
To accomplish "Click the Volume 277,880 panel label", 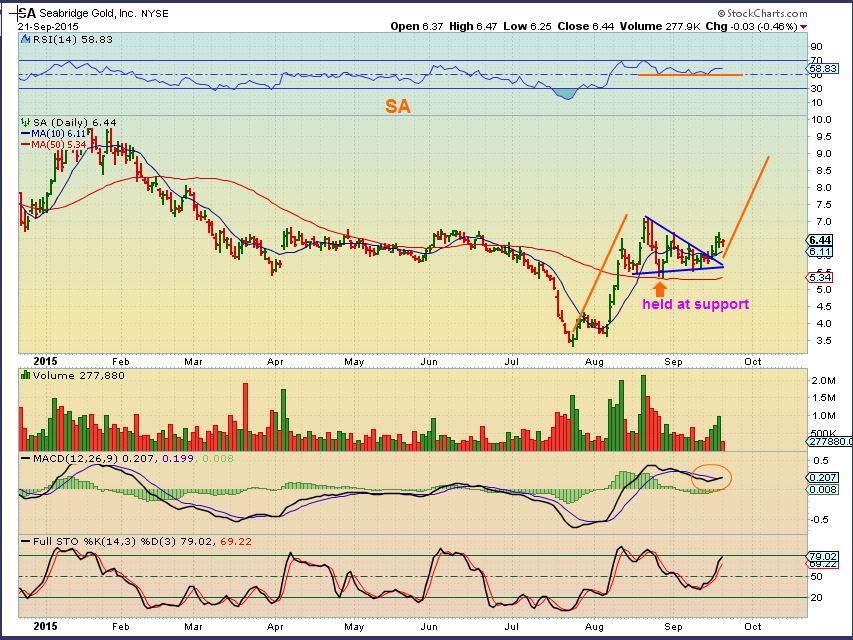I will pos(78,376).
